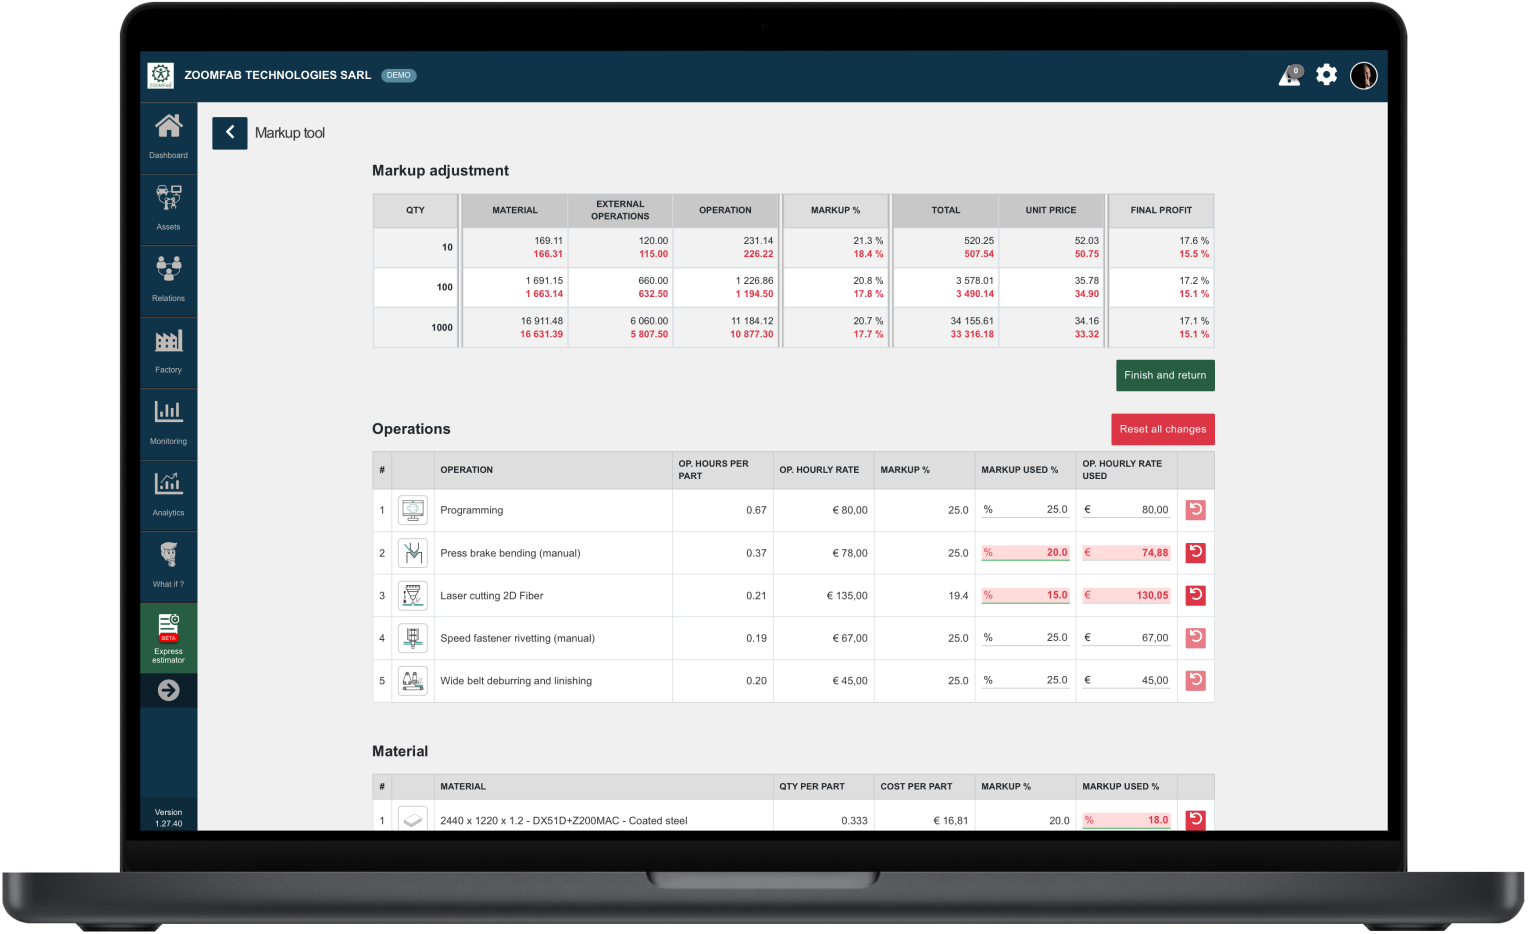This screenshot has width=1528, height=934.
Task: Click the Laser cutting operation icon
Action: tap(412, 595)
